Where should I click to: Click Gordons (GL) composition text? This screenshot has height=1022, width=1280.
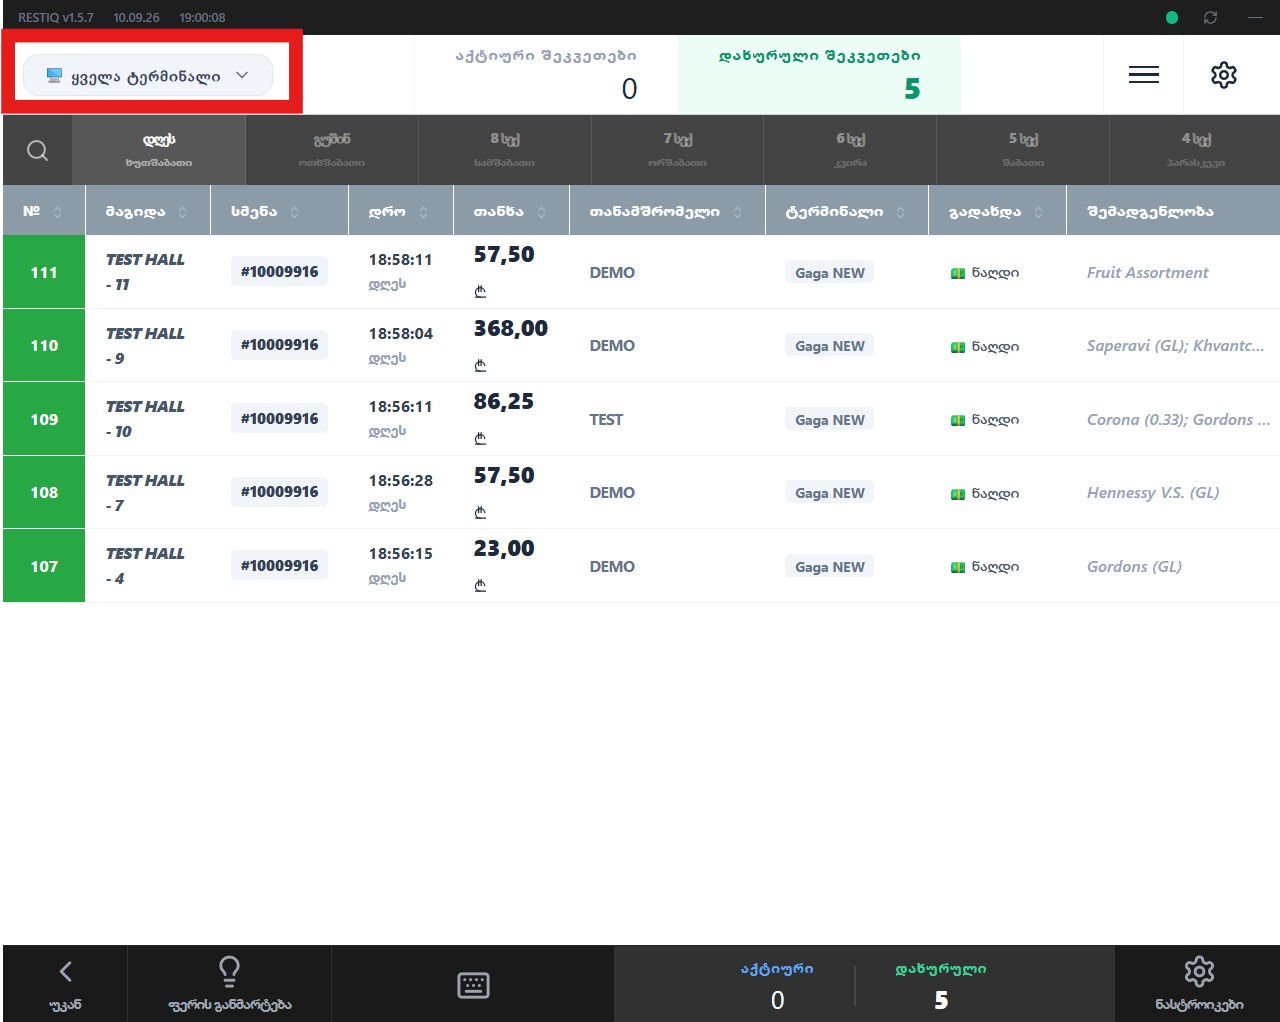click(1134, 566)
